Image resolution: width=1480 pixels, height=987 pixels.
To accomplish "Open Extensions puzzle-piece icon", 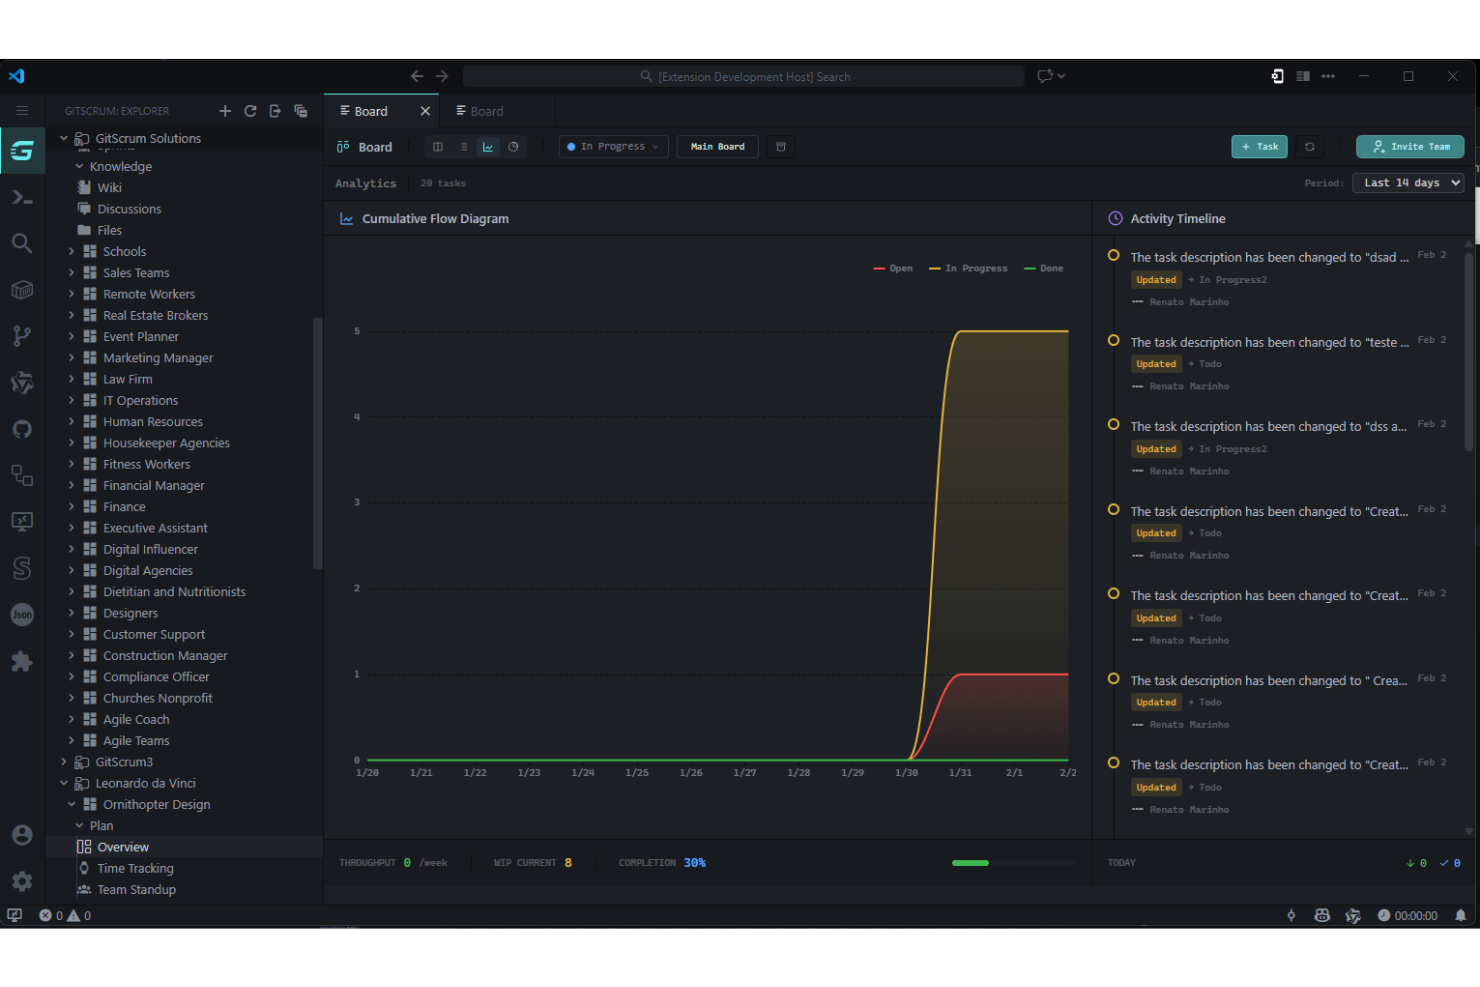I will [x=22, y=661].
